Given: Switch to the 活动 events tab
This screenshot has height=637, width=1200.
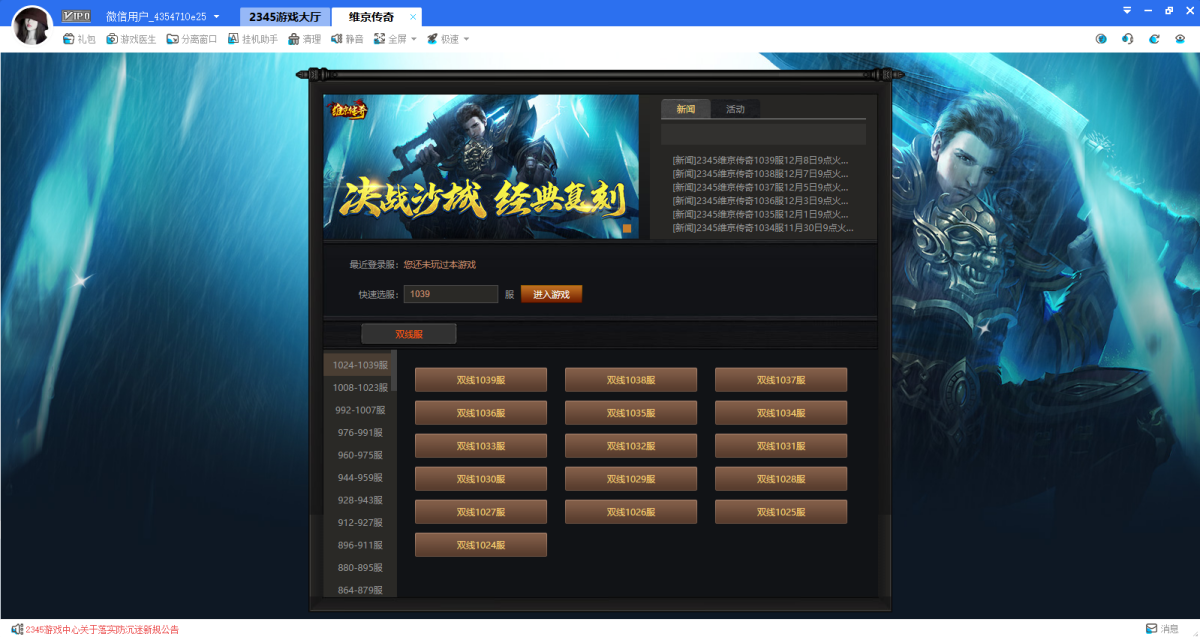Looking at the screenshot, I should click(x=735, y=109).
